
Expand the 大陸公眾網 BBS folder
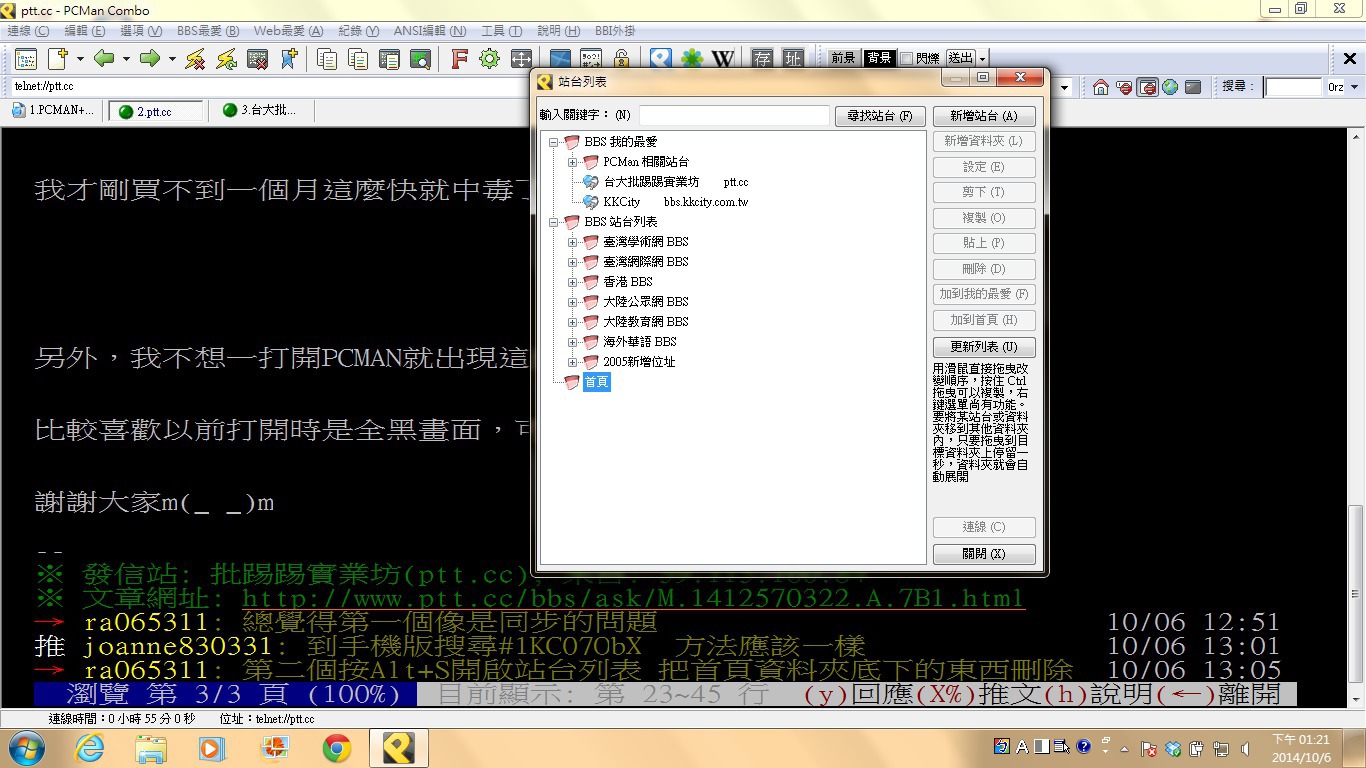pyautogui.click(x=573, y=302)
